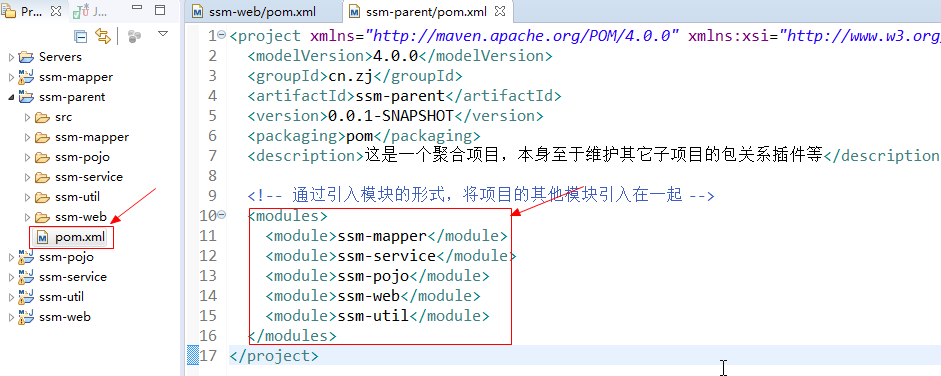Select top-level ssm-service Maven project
This screenshot has width=941, height=376.
73,276
